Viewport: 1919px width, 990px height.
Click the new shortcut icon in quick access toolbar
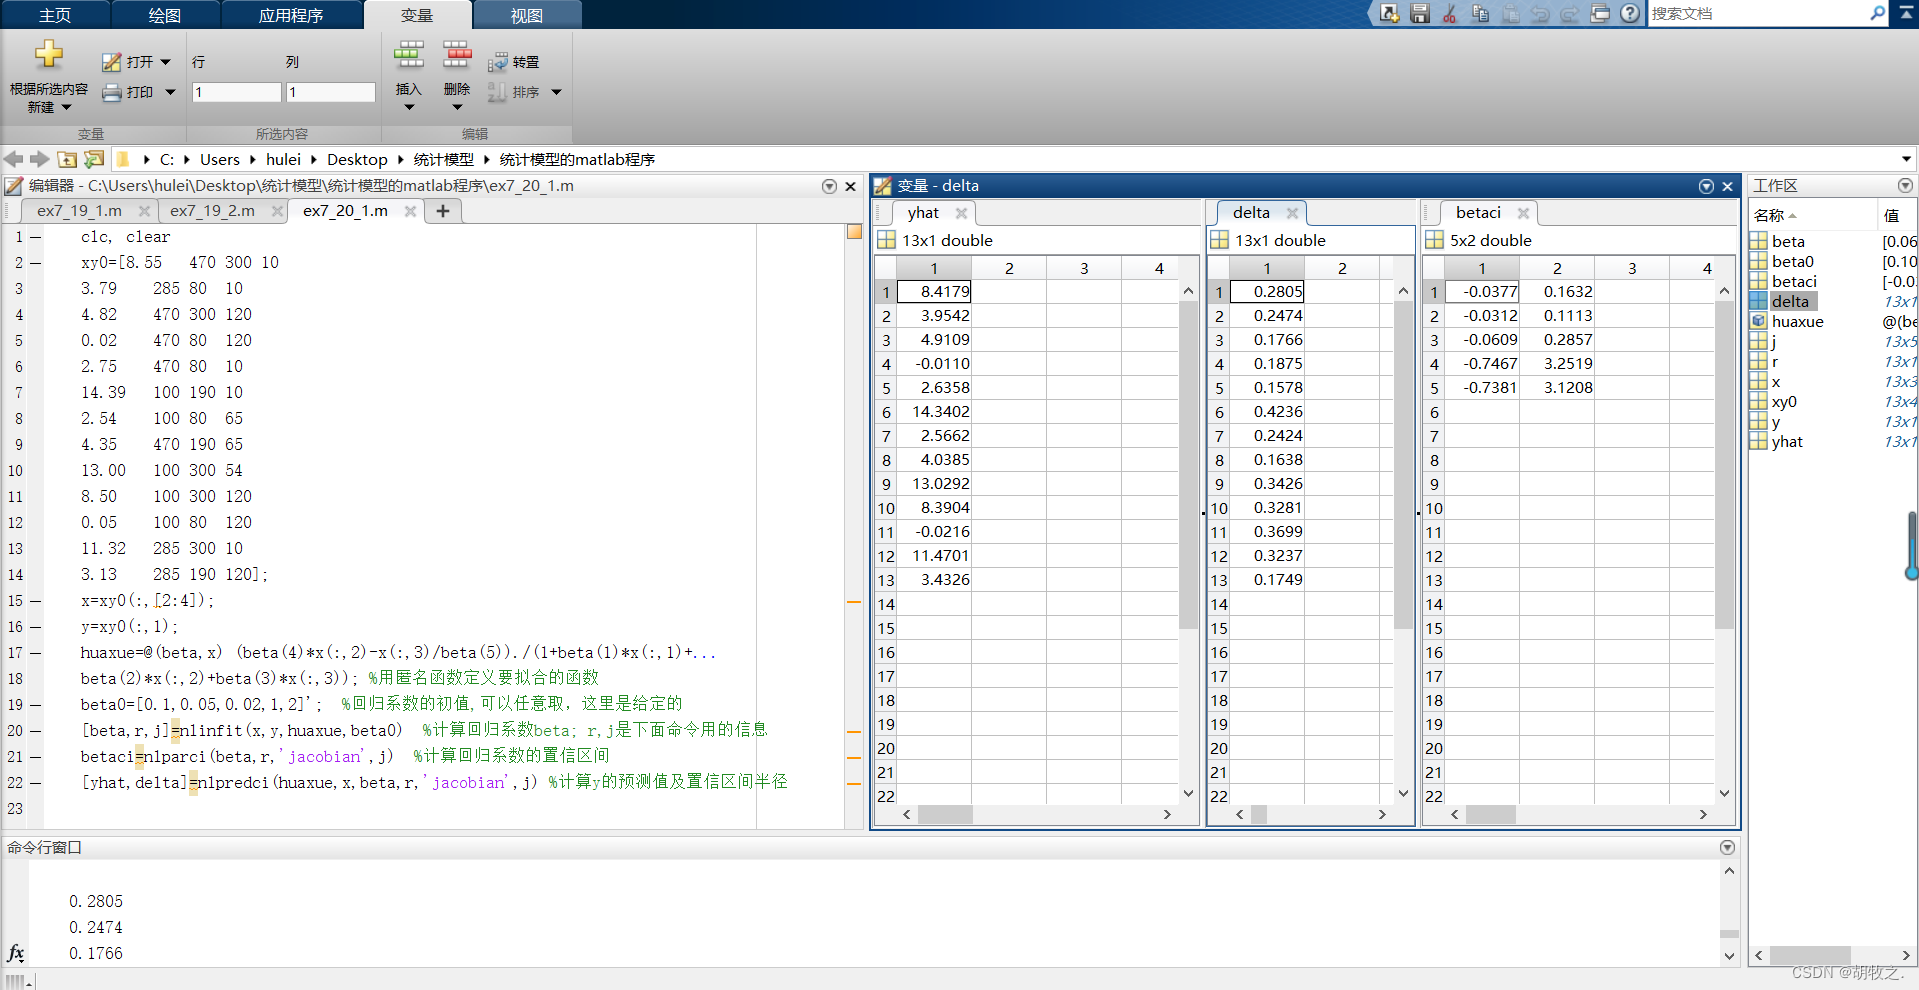[x=1389, y=13]
